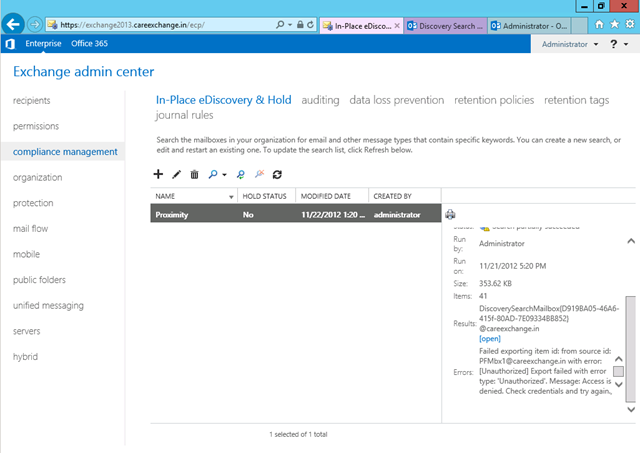Open servers in left navigation

point(27,331)
